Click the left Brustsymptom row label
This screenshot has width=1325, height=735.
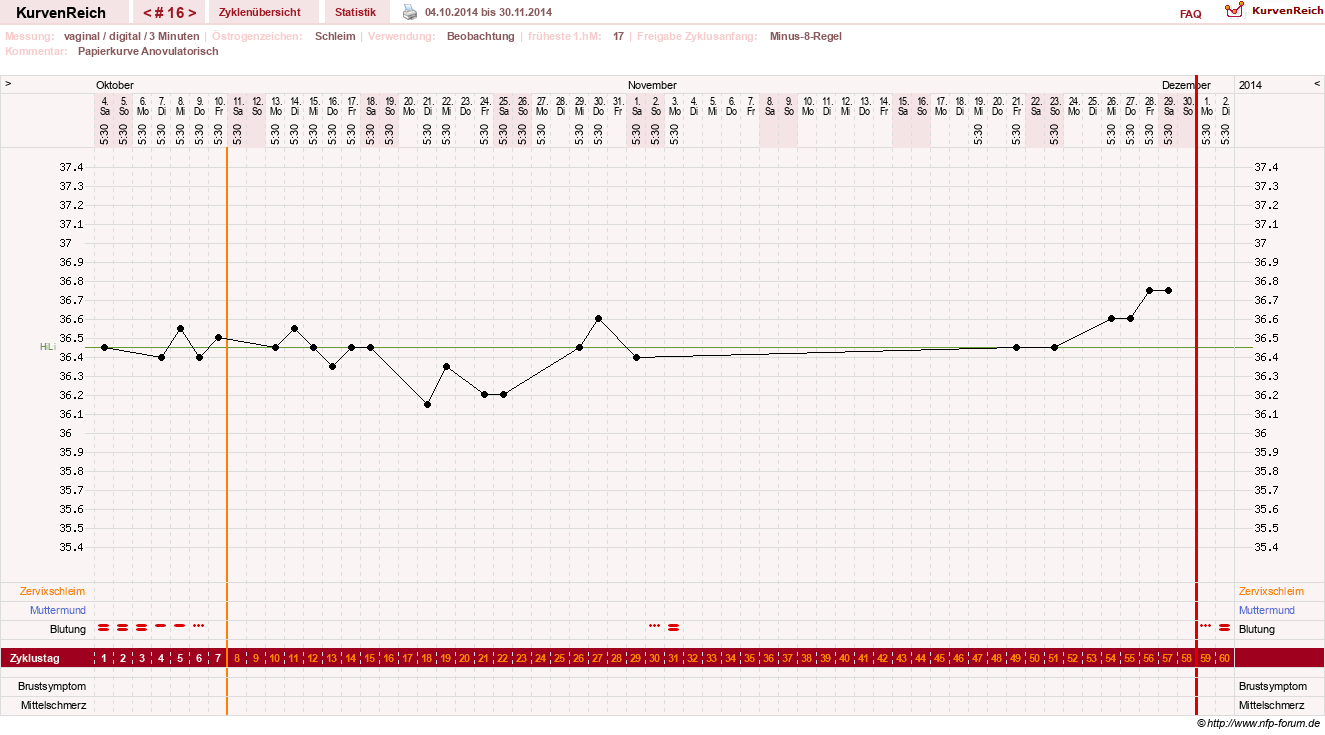pyautogui.click(x=52, y=686)
